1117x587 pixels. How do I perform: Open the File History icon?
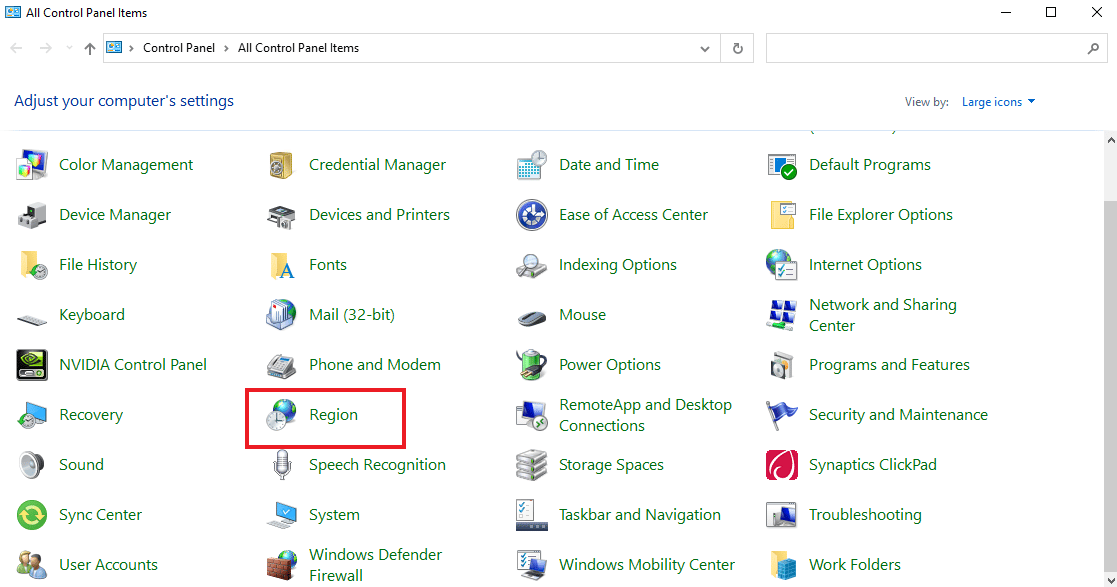pyautogui.click(x=33, y=265)
